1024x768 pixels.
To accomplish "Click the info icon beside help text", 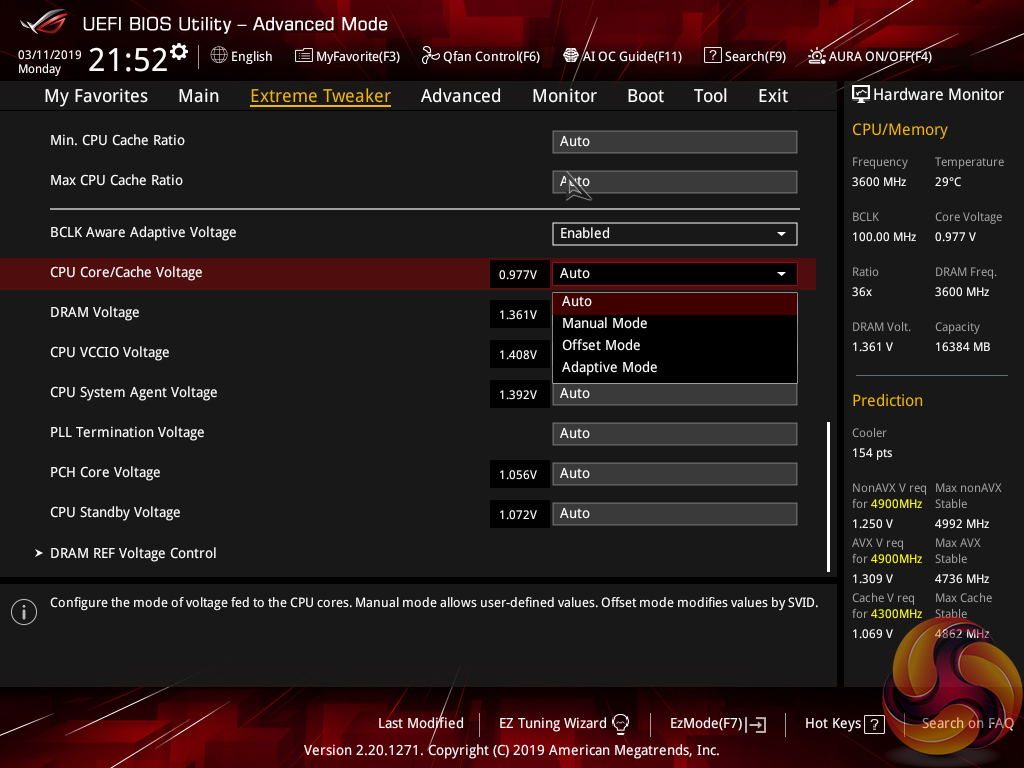I will [x=24, y=612].
